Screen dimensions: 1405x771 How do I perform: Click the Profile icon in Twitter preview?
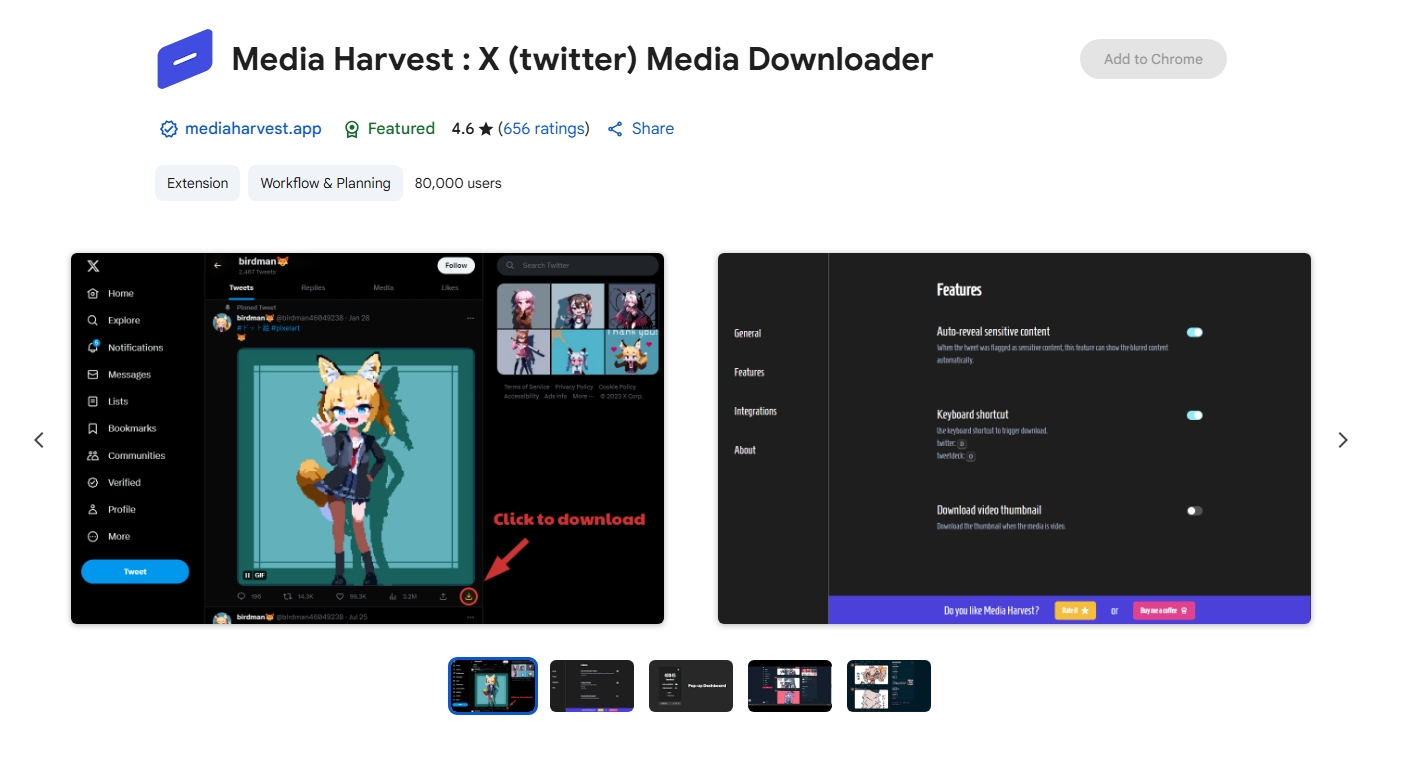93,509
